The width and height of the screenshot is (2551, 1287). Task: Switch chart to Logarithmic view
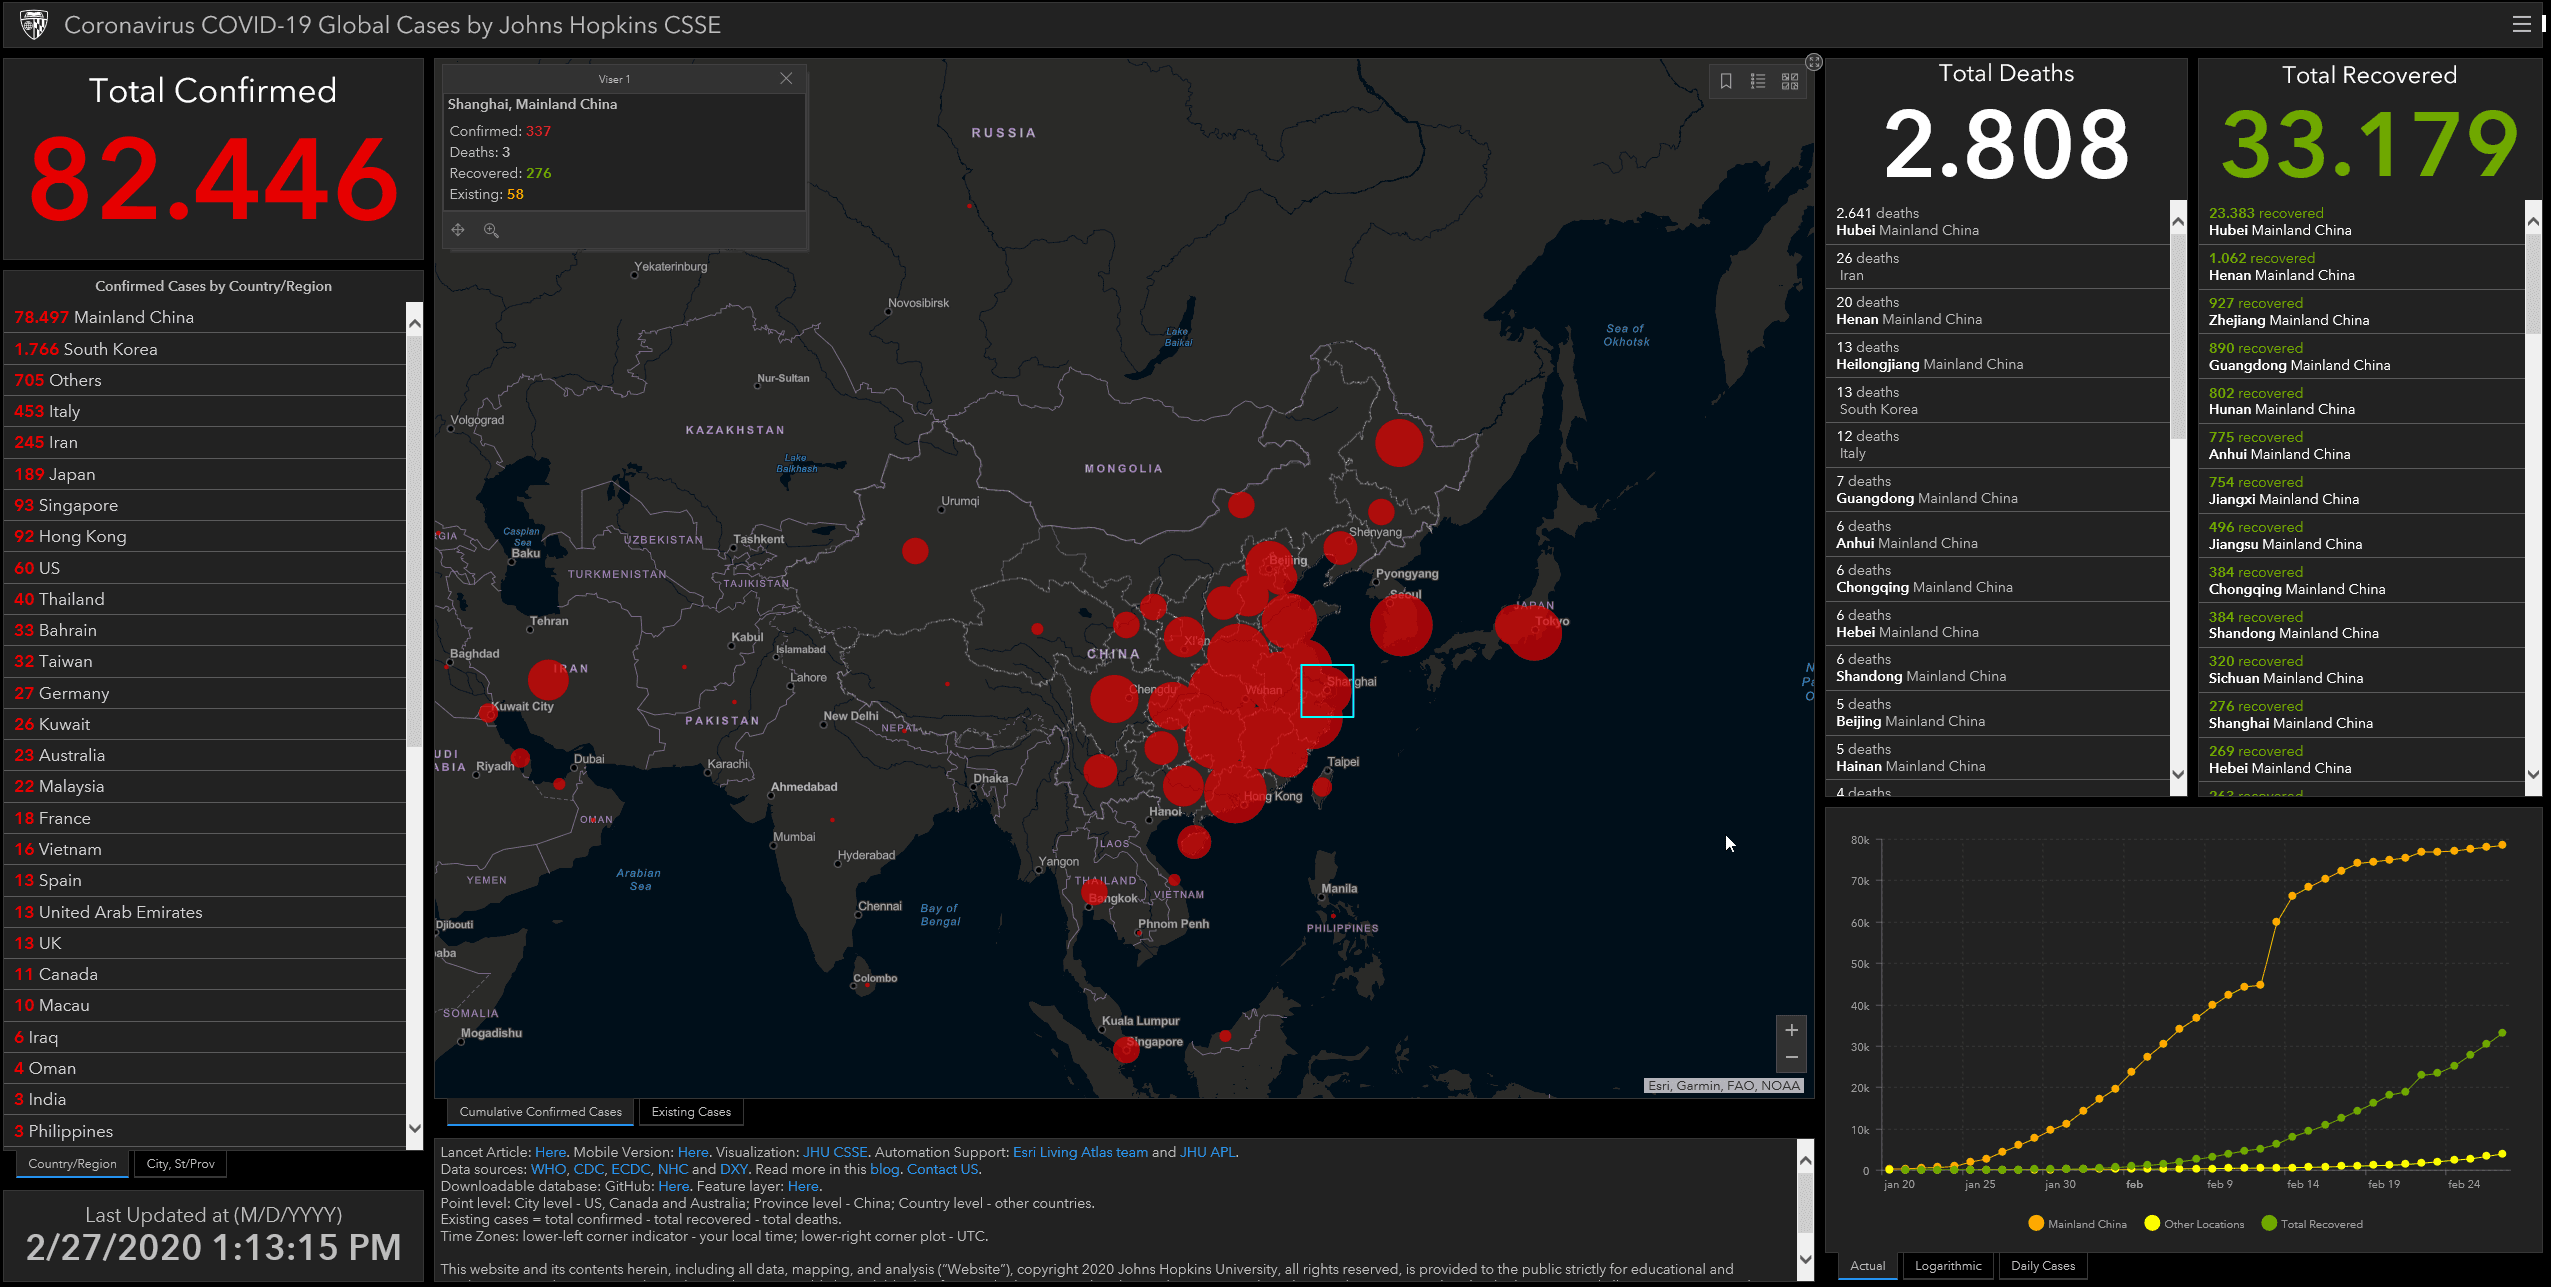pyautogui.click(x=1947, y=1266)
